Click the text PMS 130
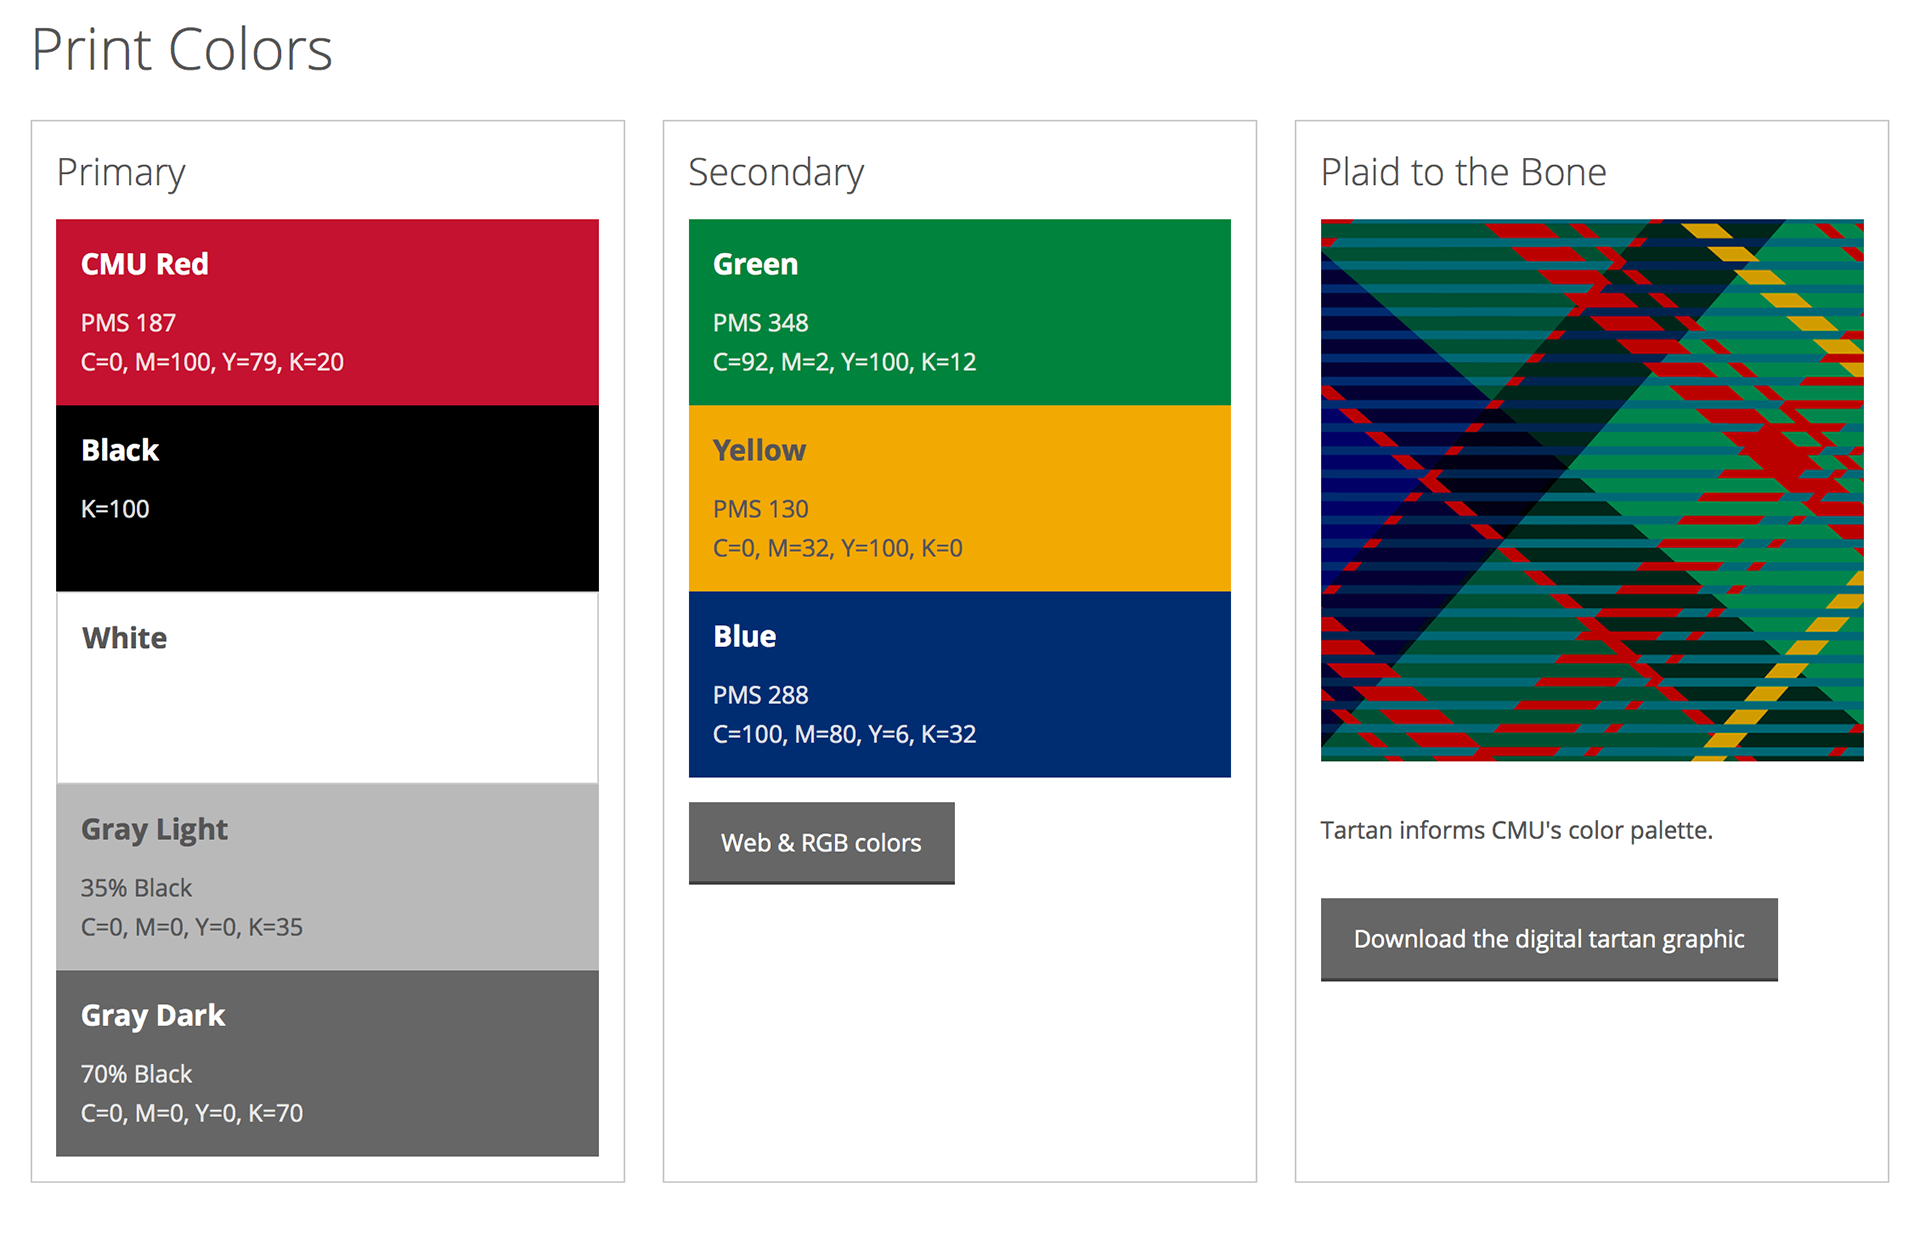1920x1256 pixels. 760,509
